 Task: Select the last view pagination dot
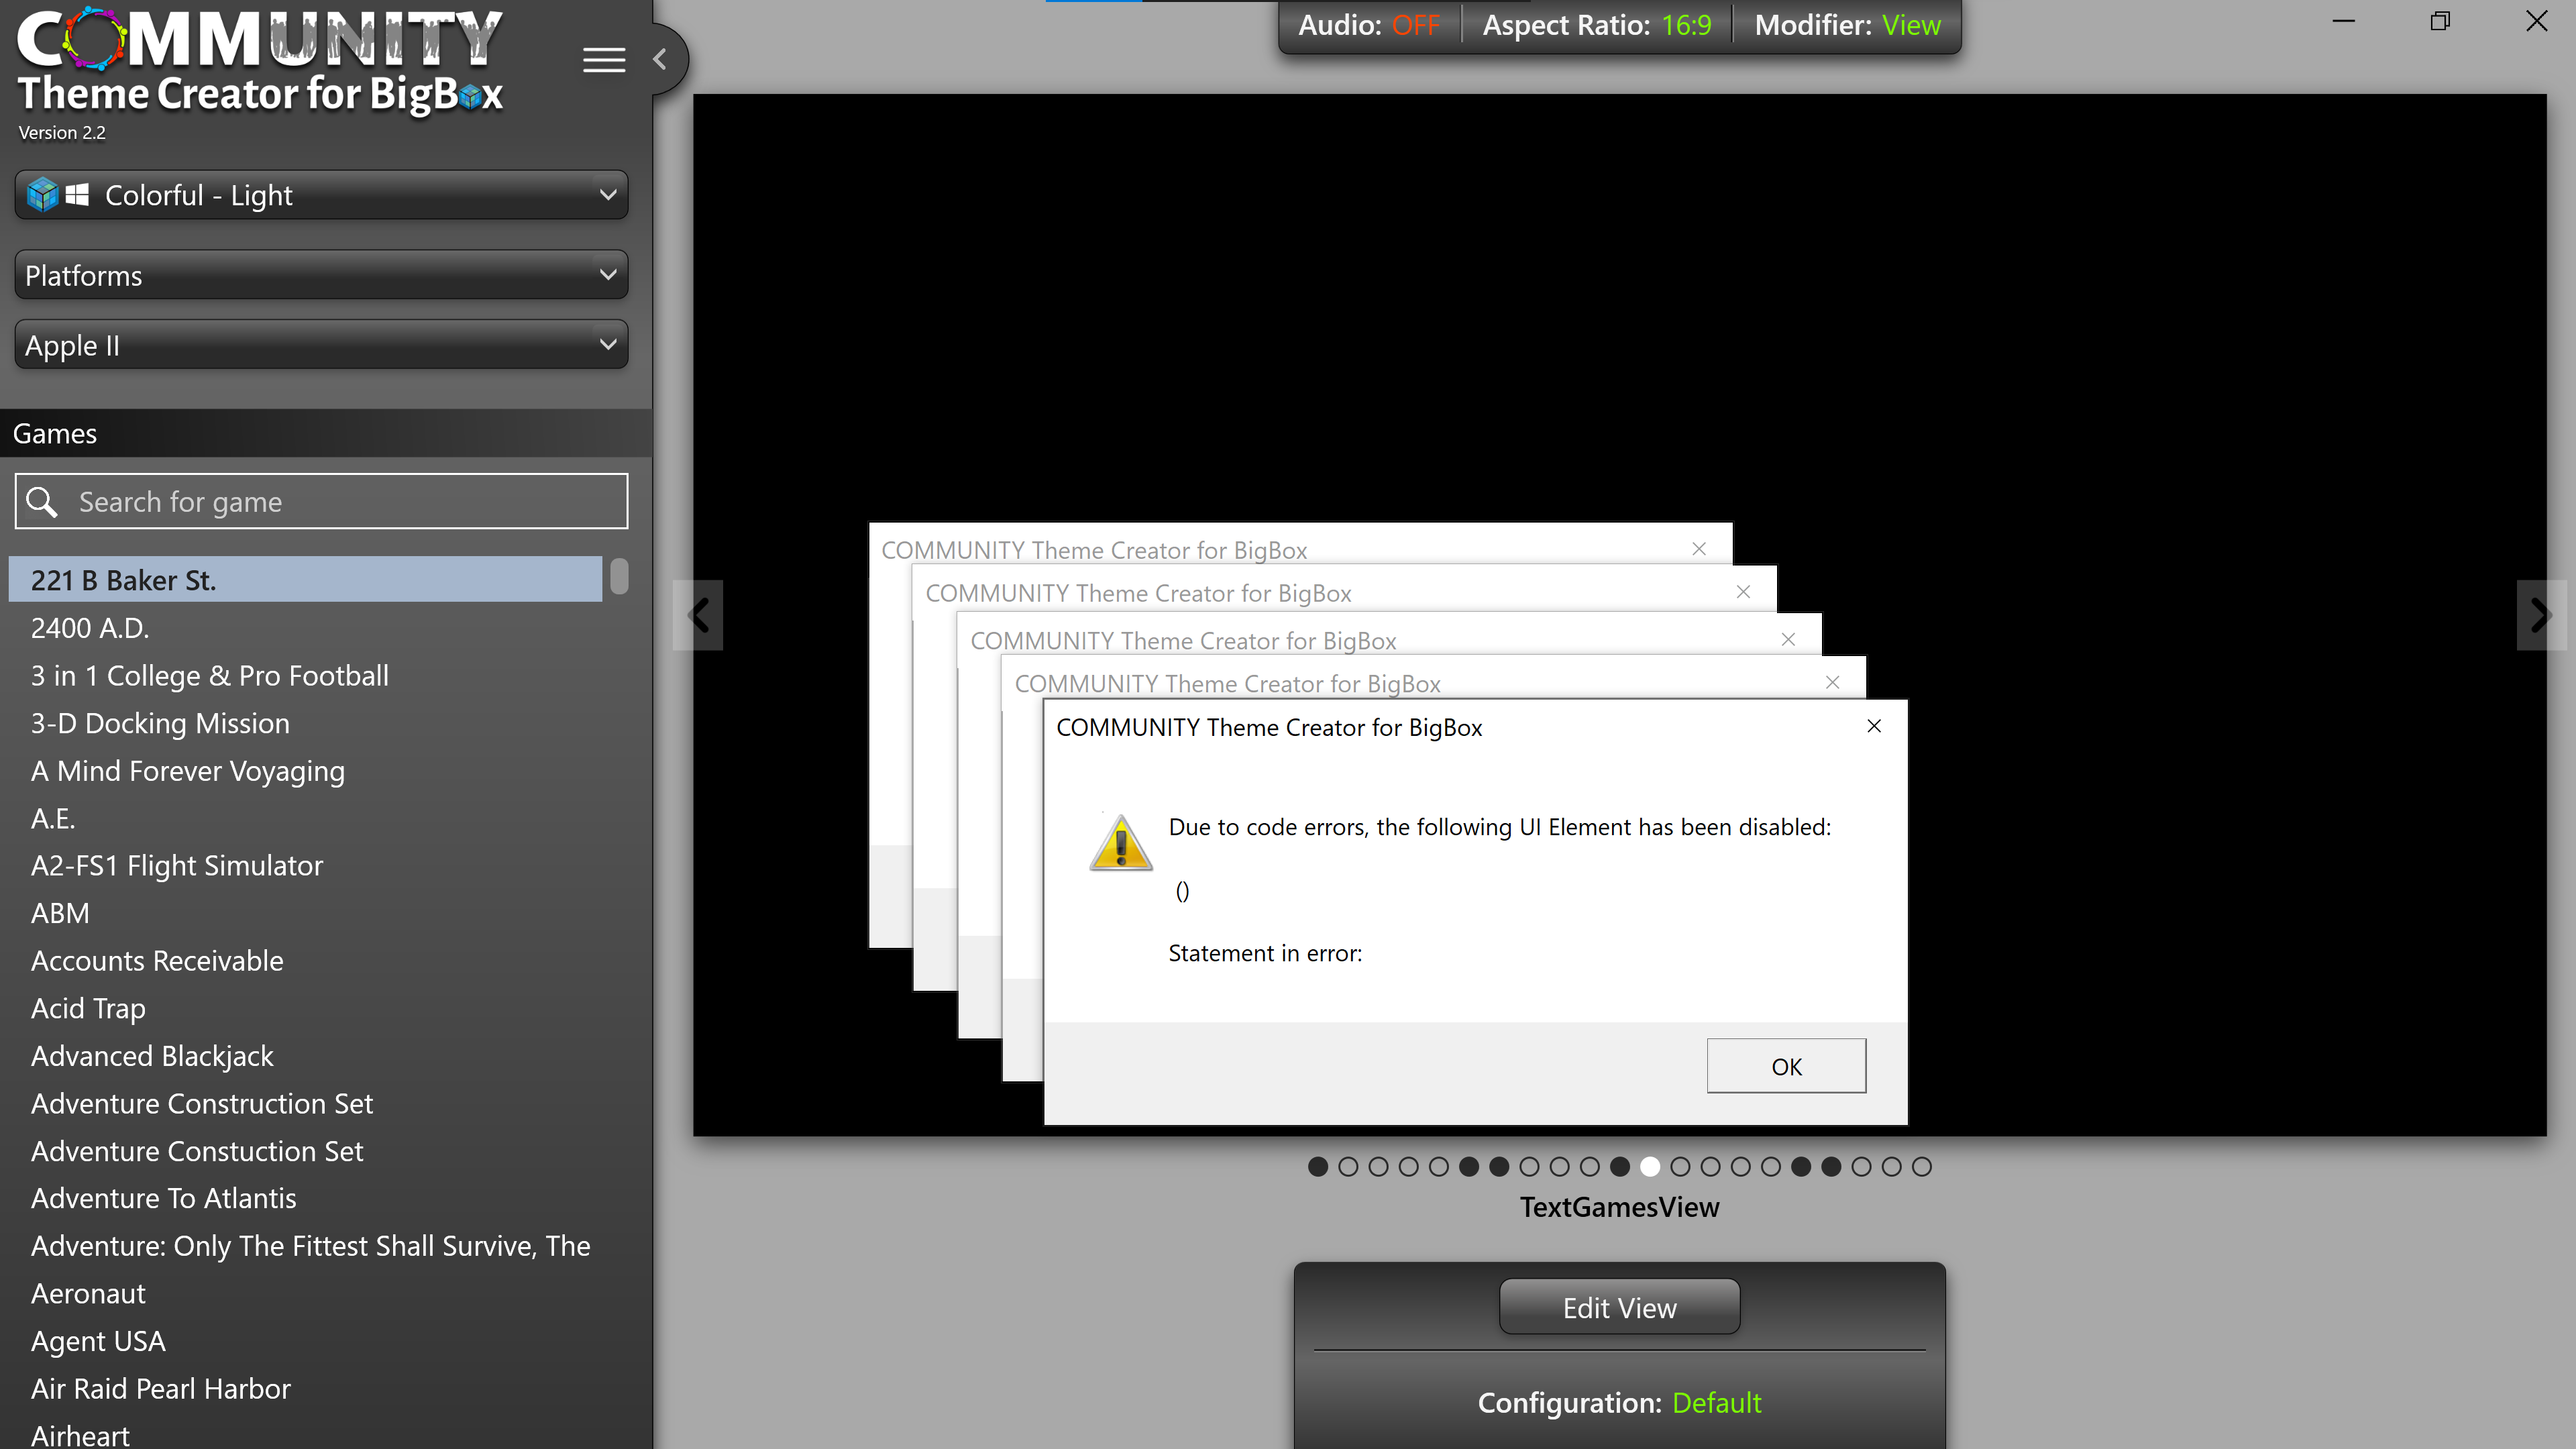pos(1921,1167)
